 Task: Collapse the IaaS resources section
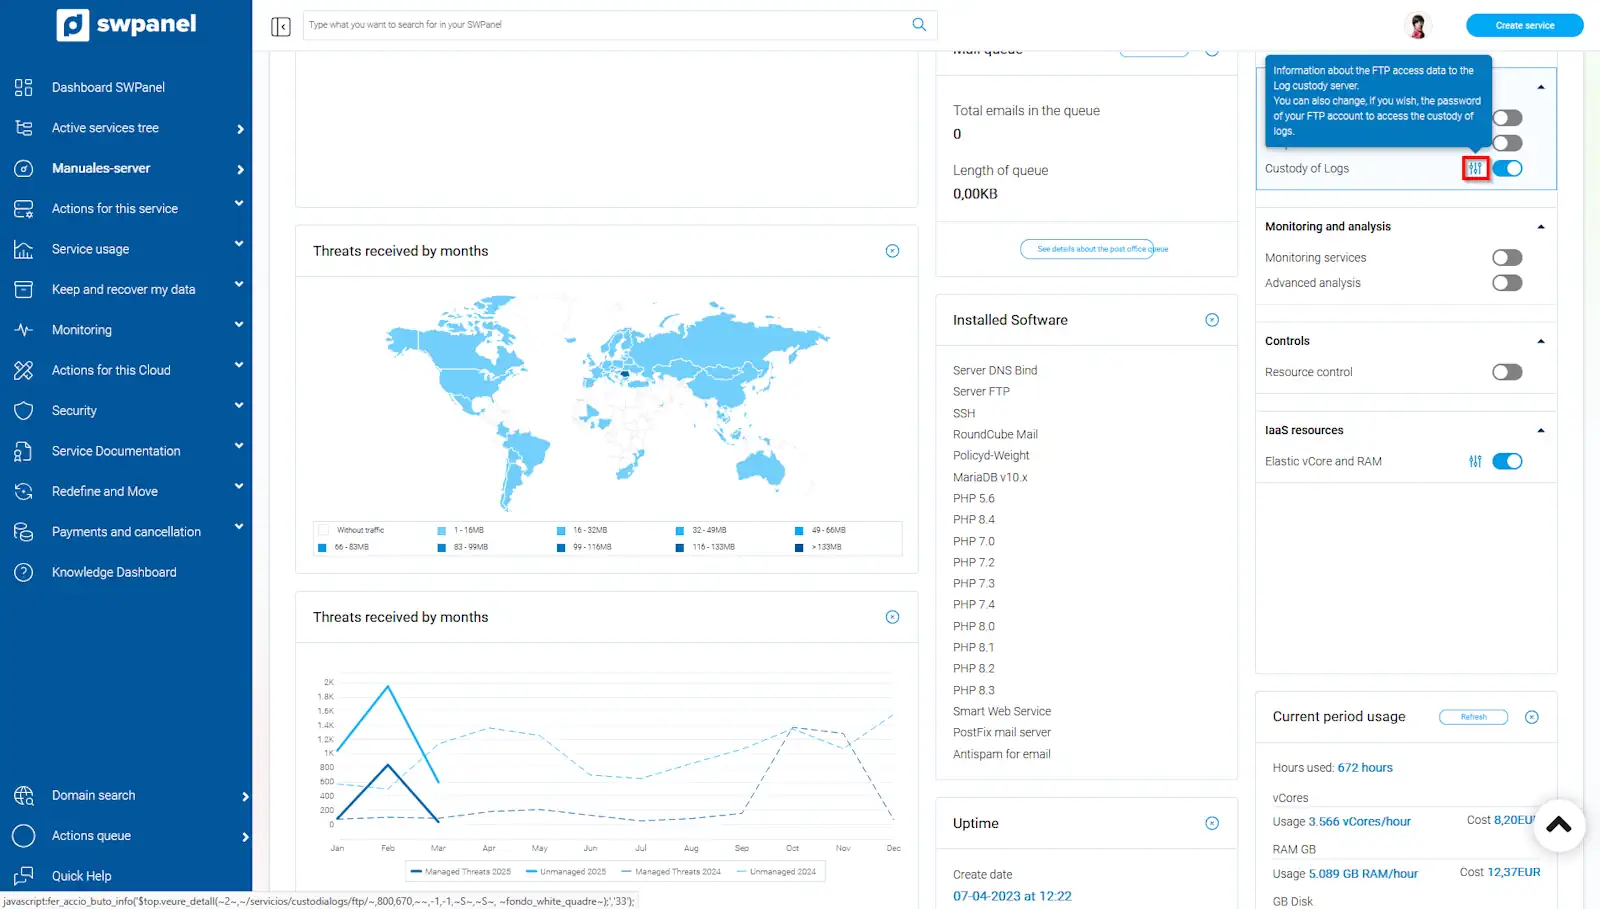click(1540, 431)
